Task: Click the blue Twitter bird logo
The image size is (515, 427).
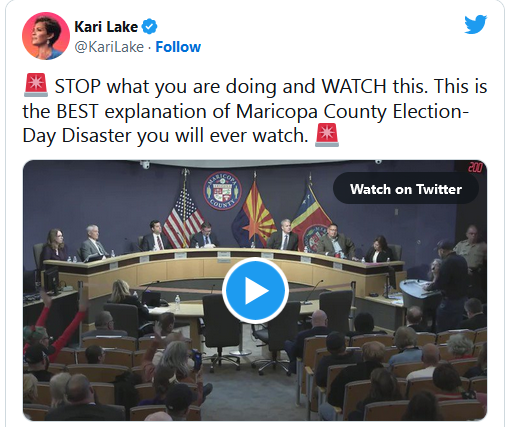Action: pos(476,24)
